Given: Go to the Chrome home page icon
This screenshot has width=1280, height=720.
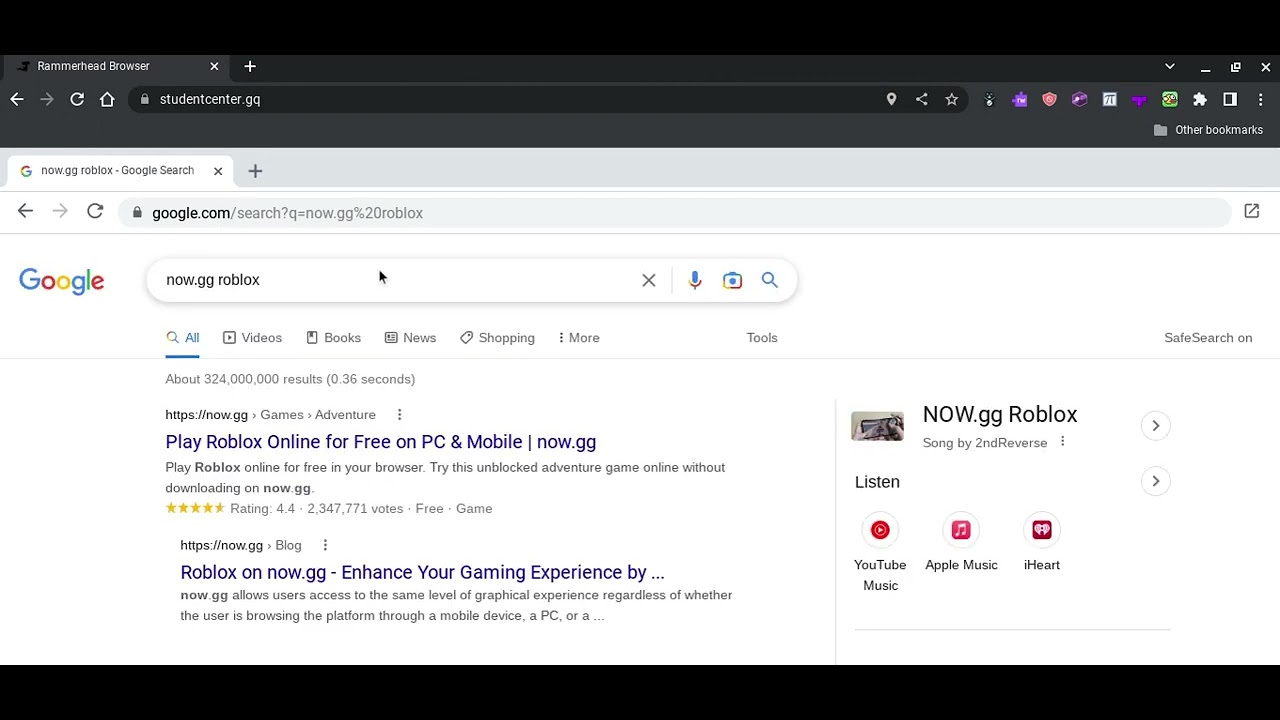Looking at the screenshot, I should click(x=107, y=99).
